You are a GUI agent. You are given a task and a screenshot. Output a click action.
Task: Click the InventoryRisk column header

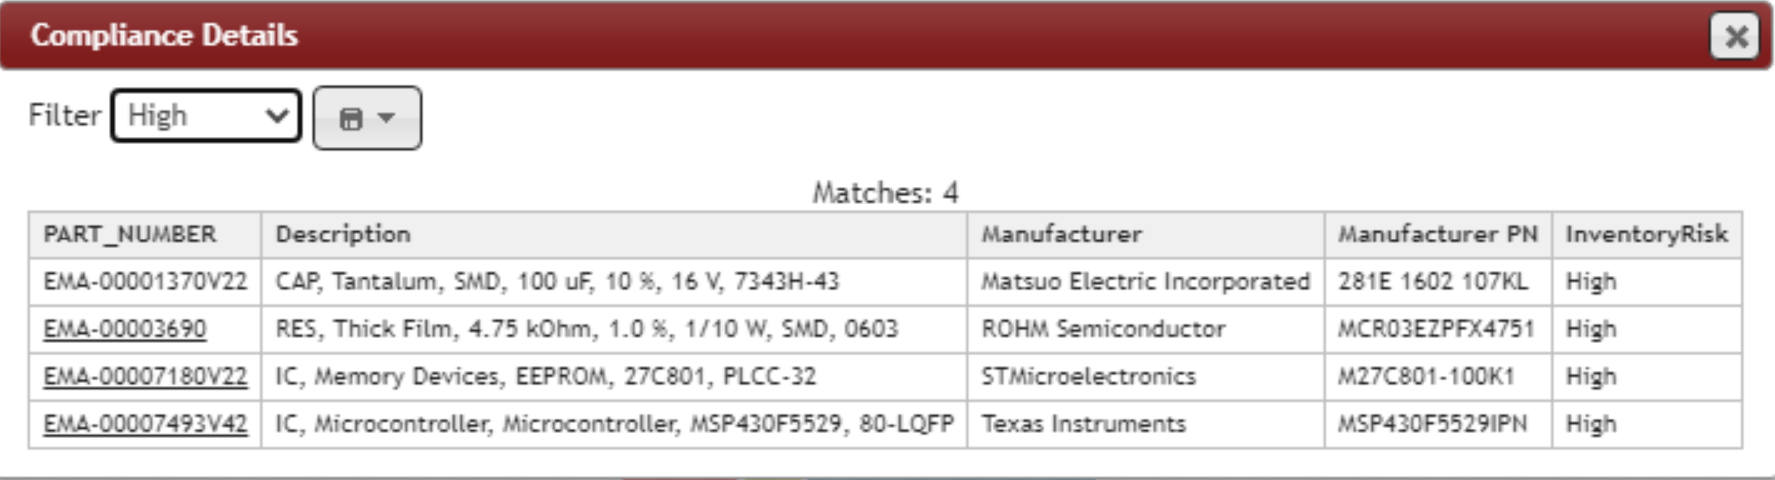(x=1646, y=235)
